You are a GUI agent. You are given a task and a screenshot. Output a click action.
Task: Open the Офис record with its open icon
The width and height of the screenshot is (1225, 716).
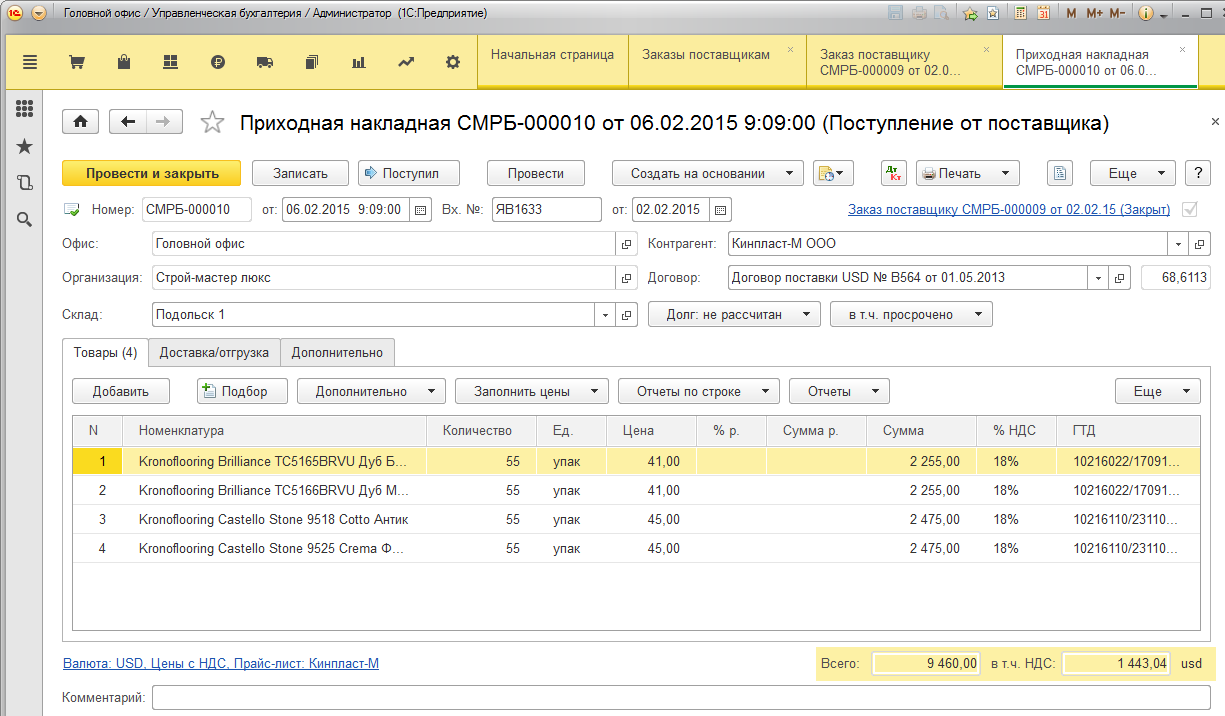point(627,244)
